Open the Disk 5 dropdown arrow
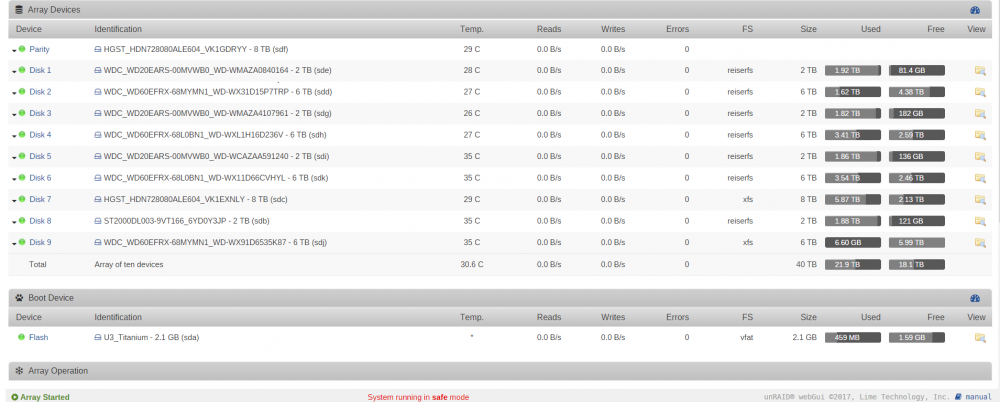1000x402 pixels. point(14,158)
